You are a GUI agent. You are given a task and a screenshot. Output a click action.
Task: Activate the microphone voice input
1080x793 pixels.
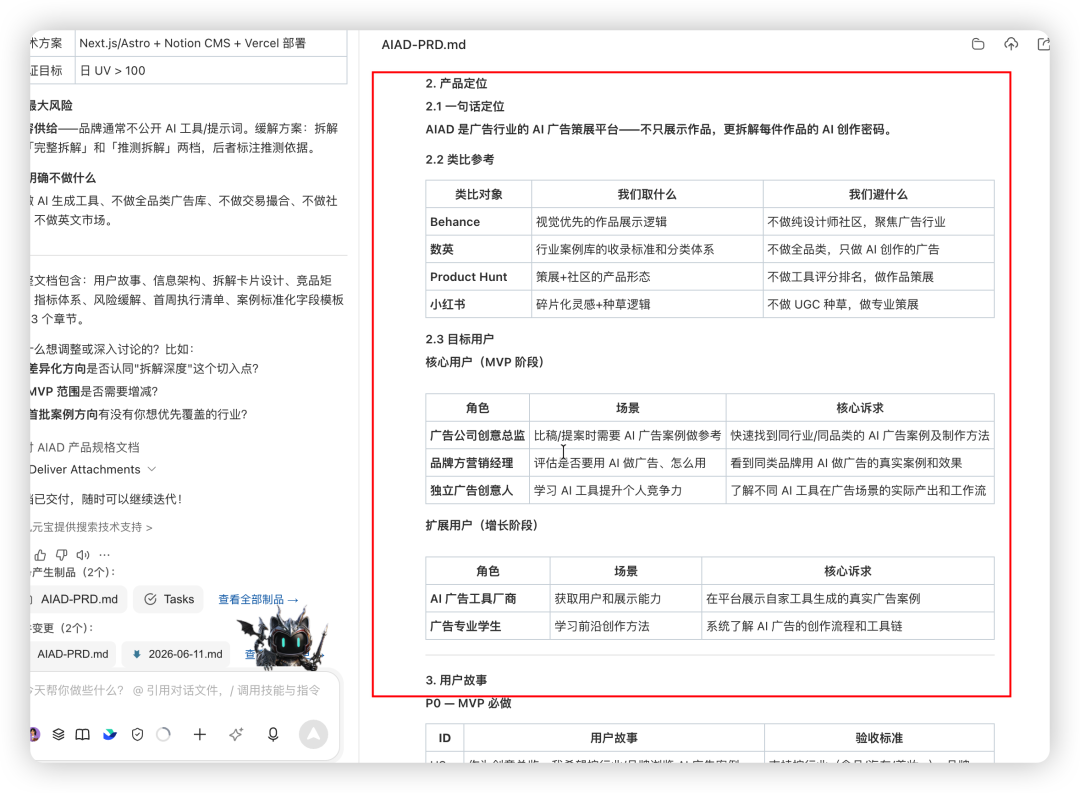(x=273, y=734)
